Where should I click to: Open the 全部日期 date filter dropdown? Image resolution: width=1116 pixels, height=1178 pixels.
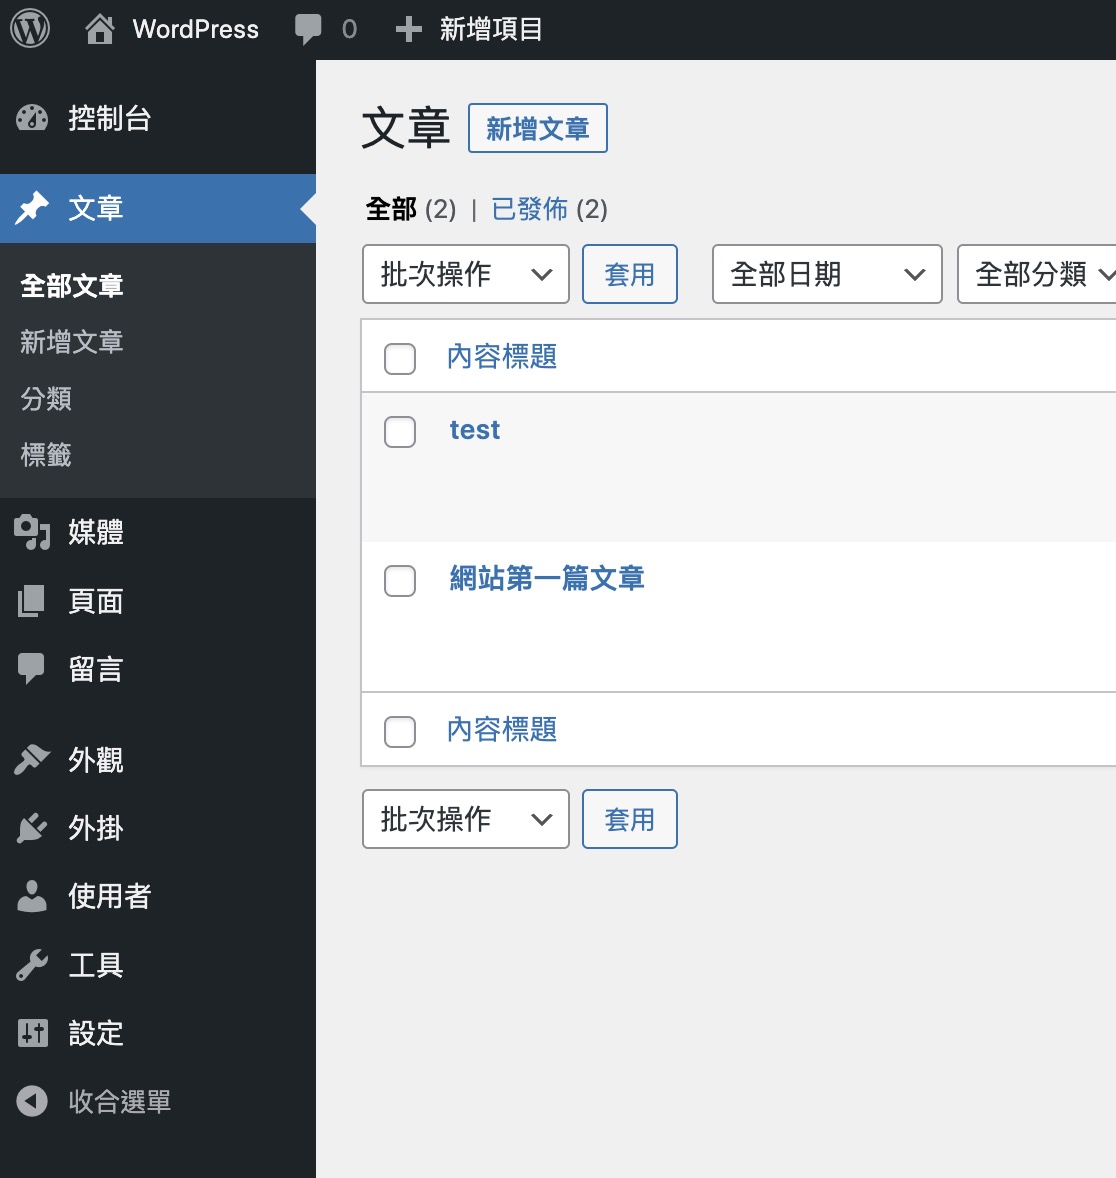827,274
